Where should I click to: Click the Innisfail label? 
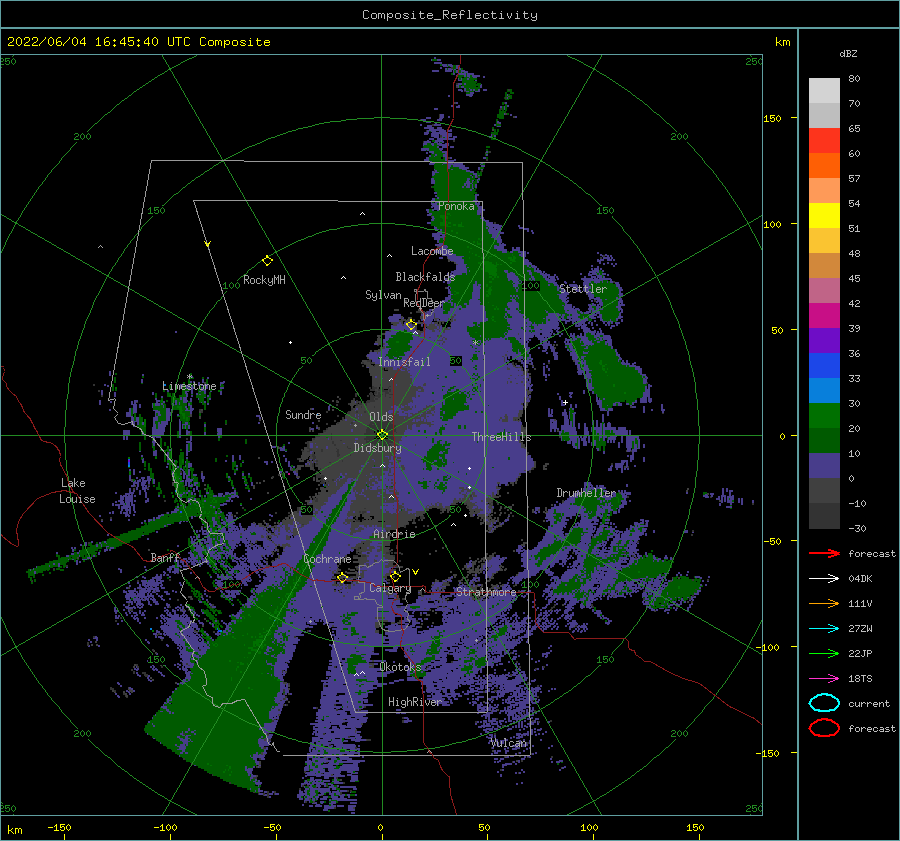coord(404,362)
